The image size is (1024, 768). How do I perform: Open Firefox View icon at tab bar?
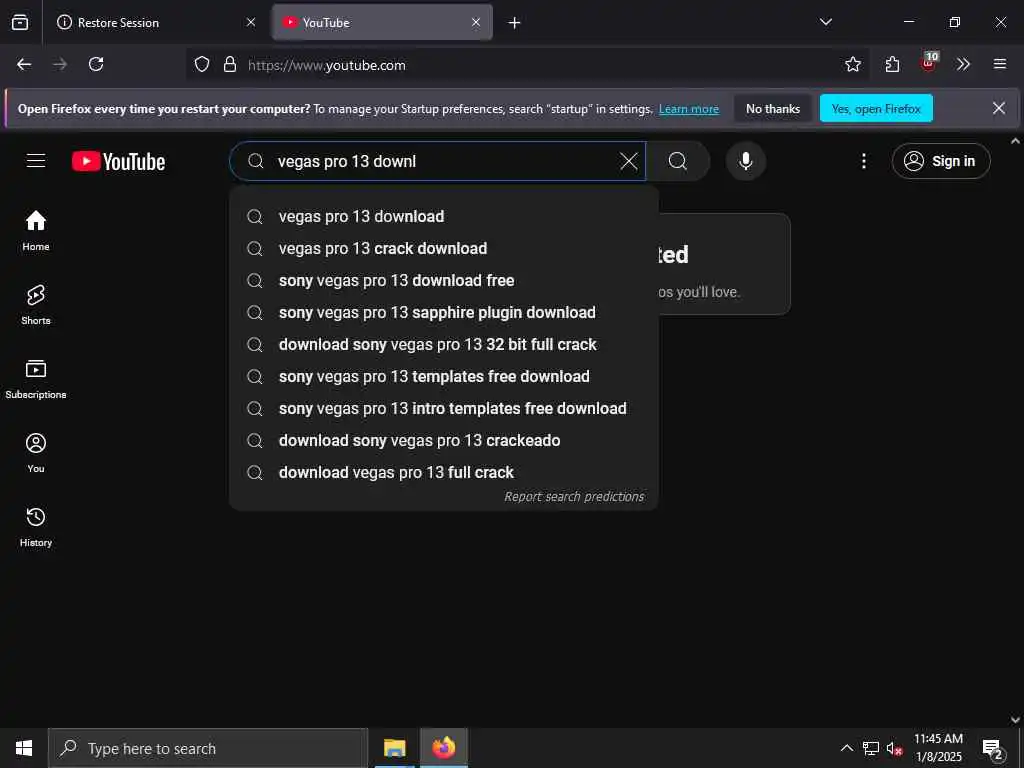[x=20, y=22]
